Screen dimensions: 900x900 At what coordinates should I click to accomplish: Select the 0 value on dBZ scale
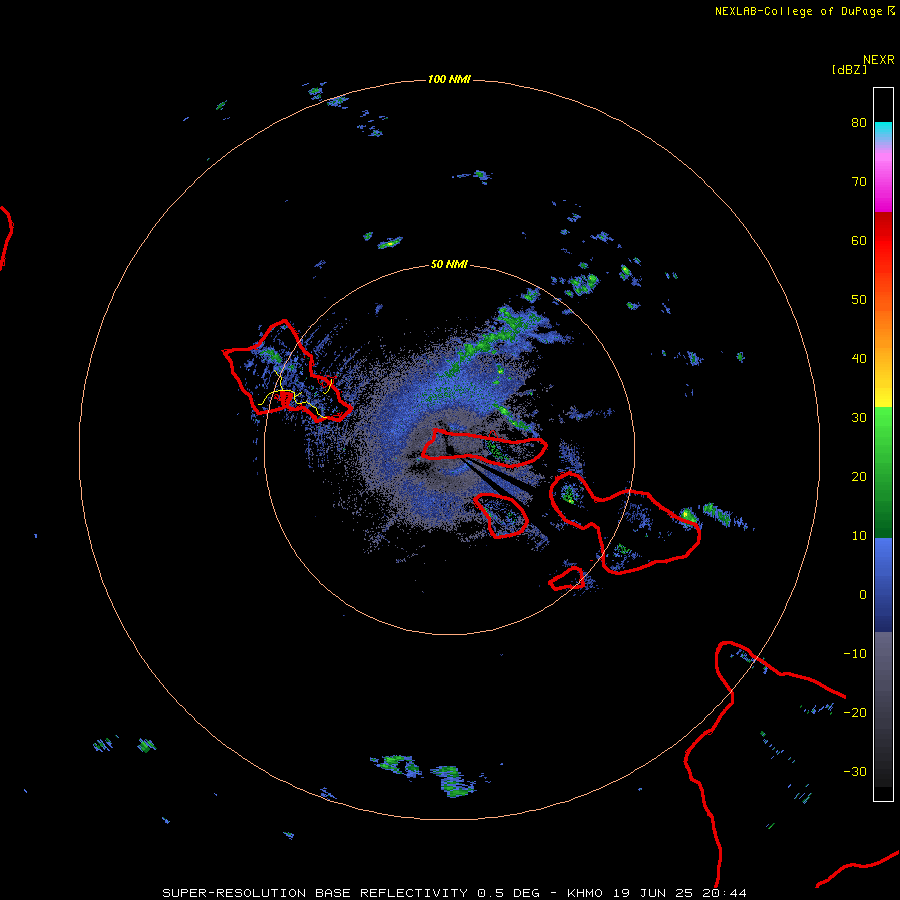point(863,595)
